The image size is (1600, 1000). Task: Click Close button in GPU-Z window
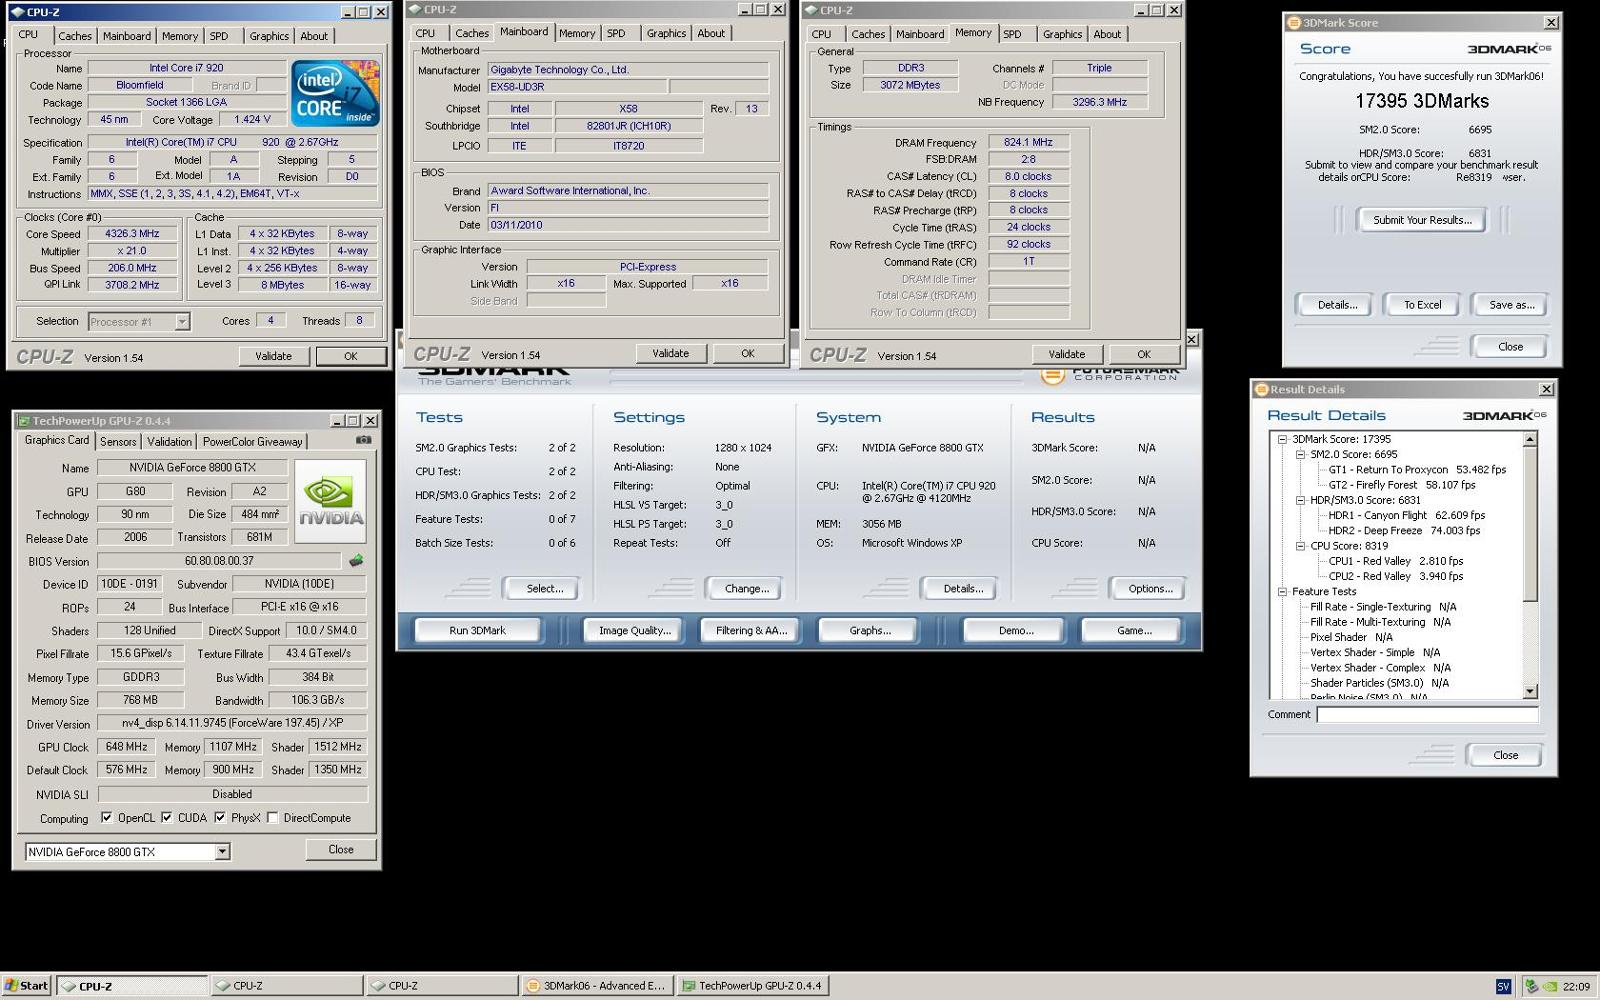pos(341,849)
